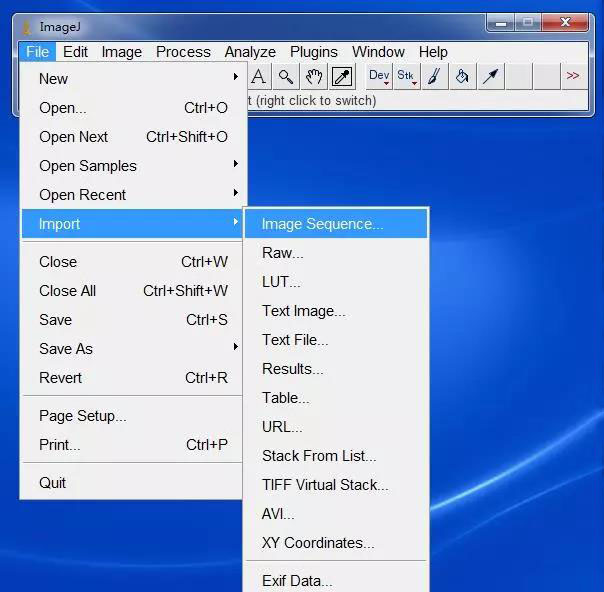Select the Hand scrolling tool

(314, 76)
